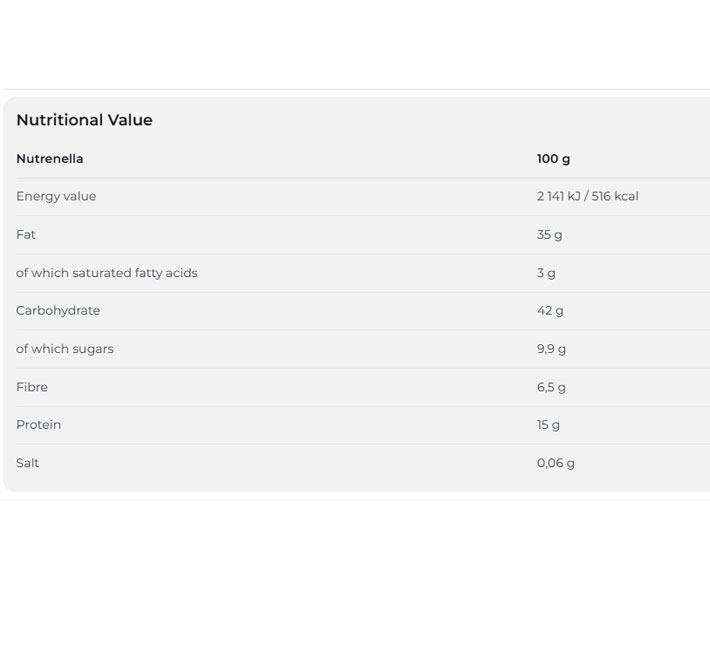Viewport: 710px width, 650px height.
Task: Click the 15 g protein value
Action: 548,425
